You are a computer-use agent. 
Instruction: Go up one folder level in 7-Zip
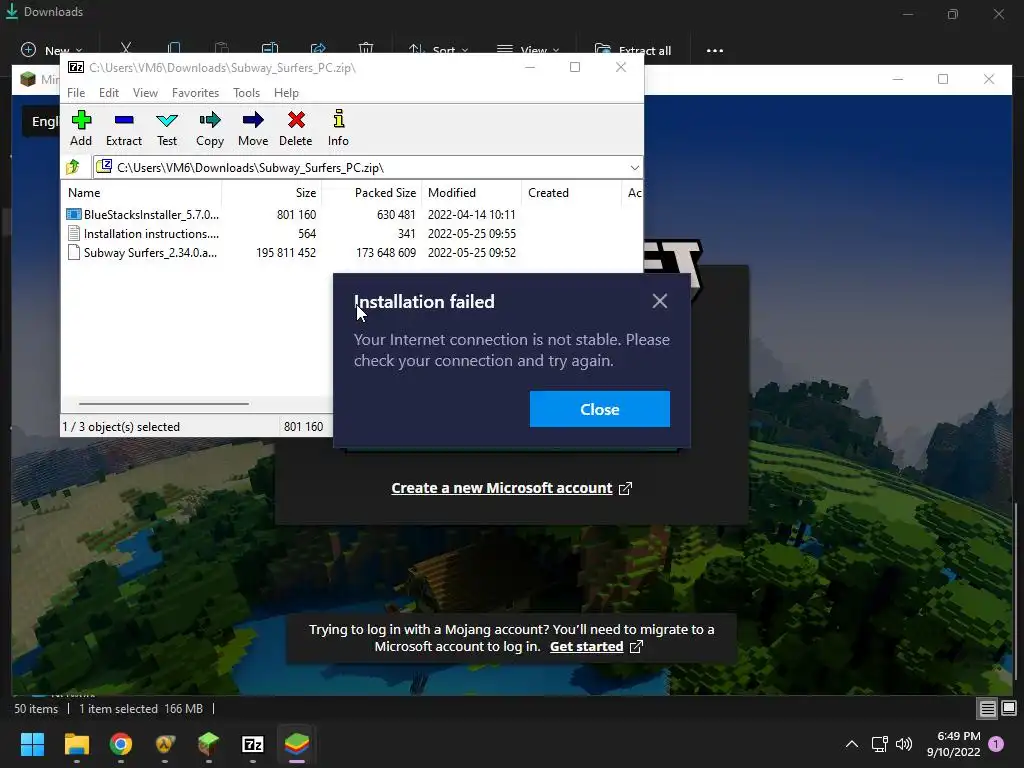coord(73,168)
